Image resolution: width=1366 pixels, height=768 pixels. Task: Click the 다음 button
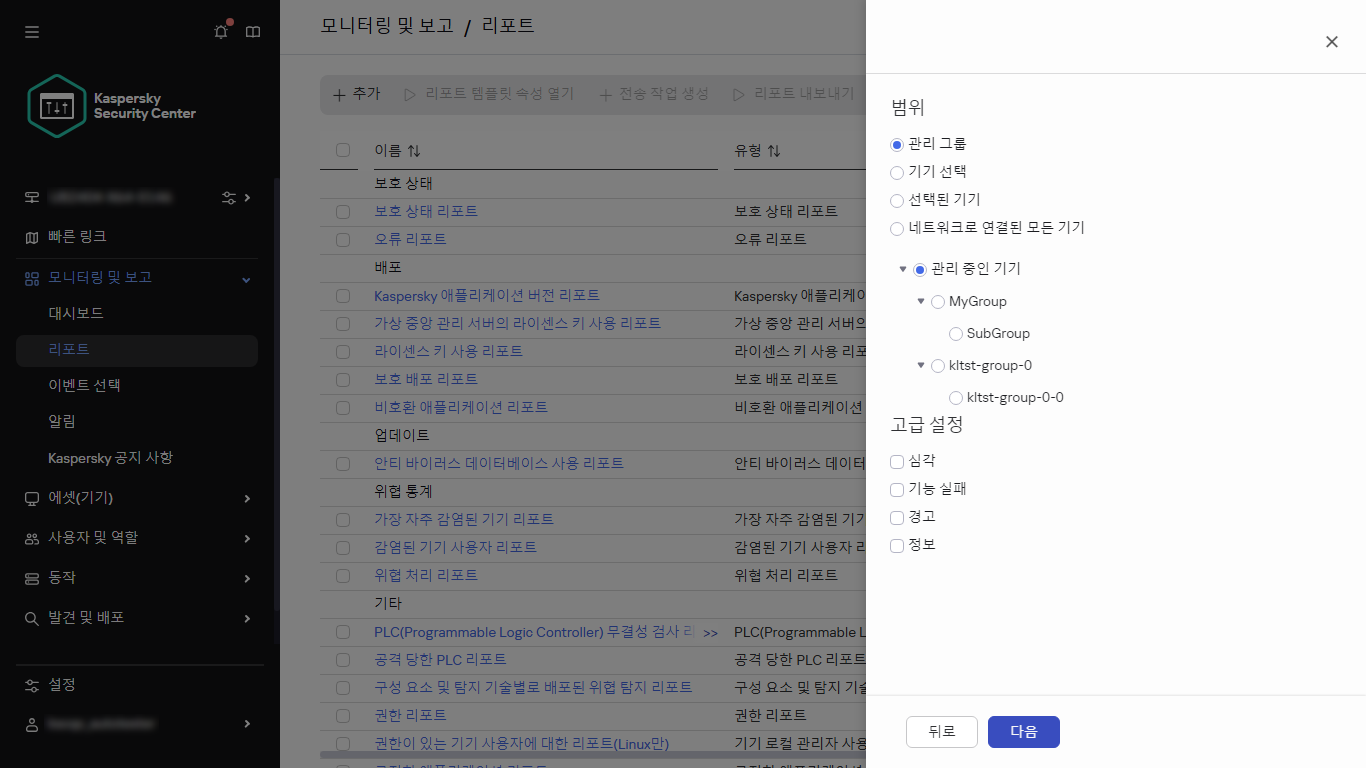point(1023,731)
